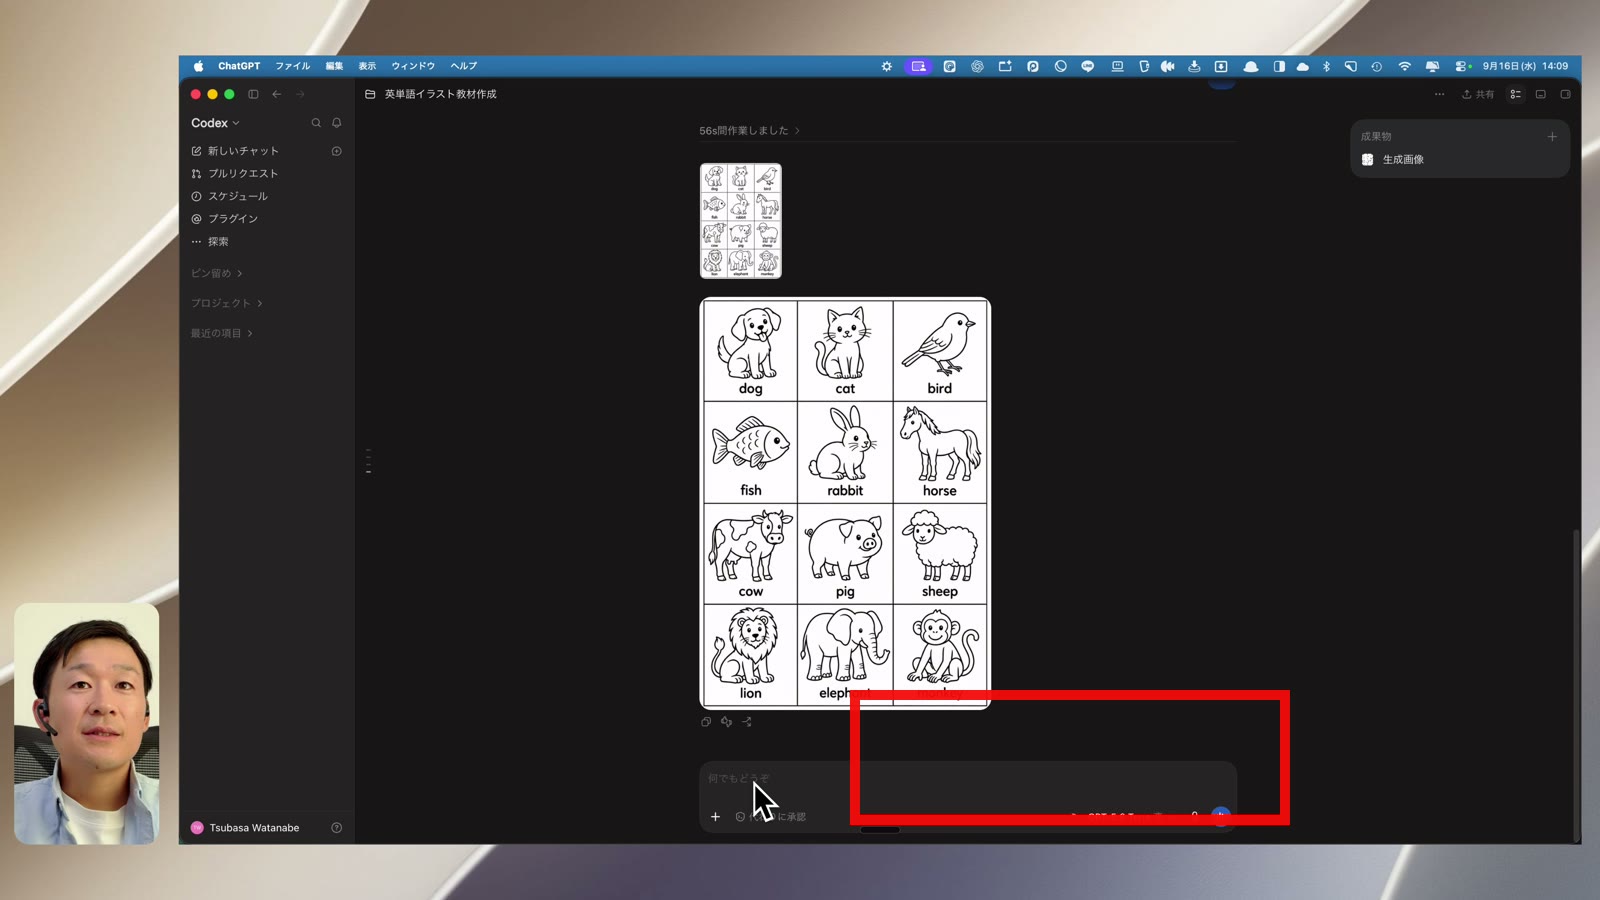This screenshot has height=900, width=1600.
Task: Click the chat vertical scrollbar
Action: (1577, 685)
